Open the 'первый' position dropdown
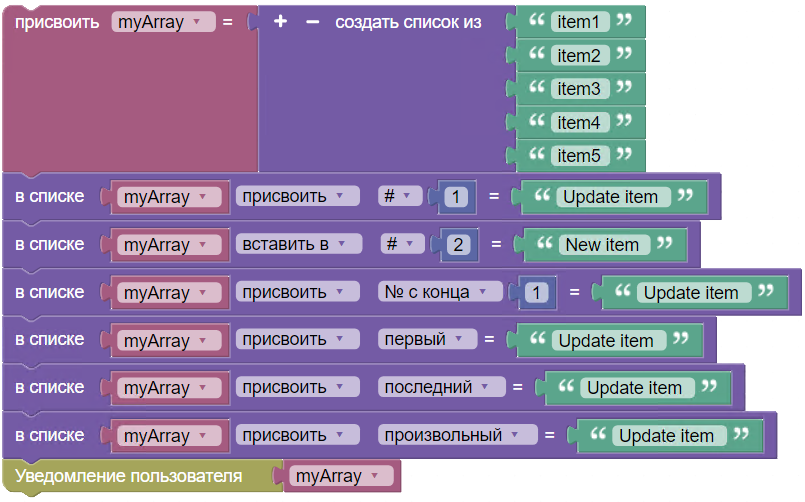805x502 pixels. [428, 339]
